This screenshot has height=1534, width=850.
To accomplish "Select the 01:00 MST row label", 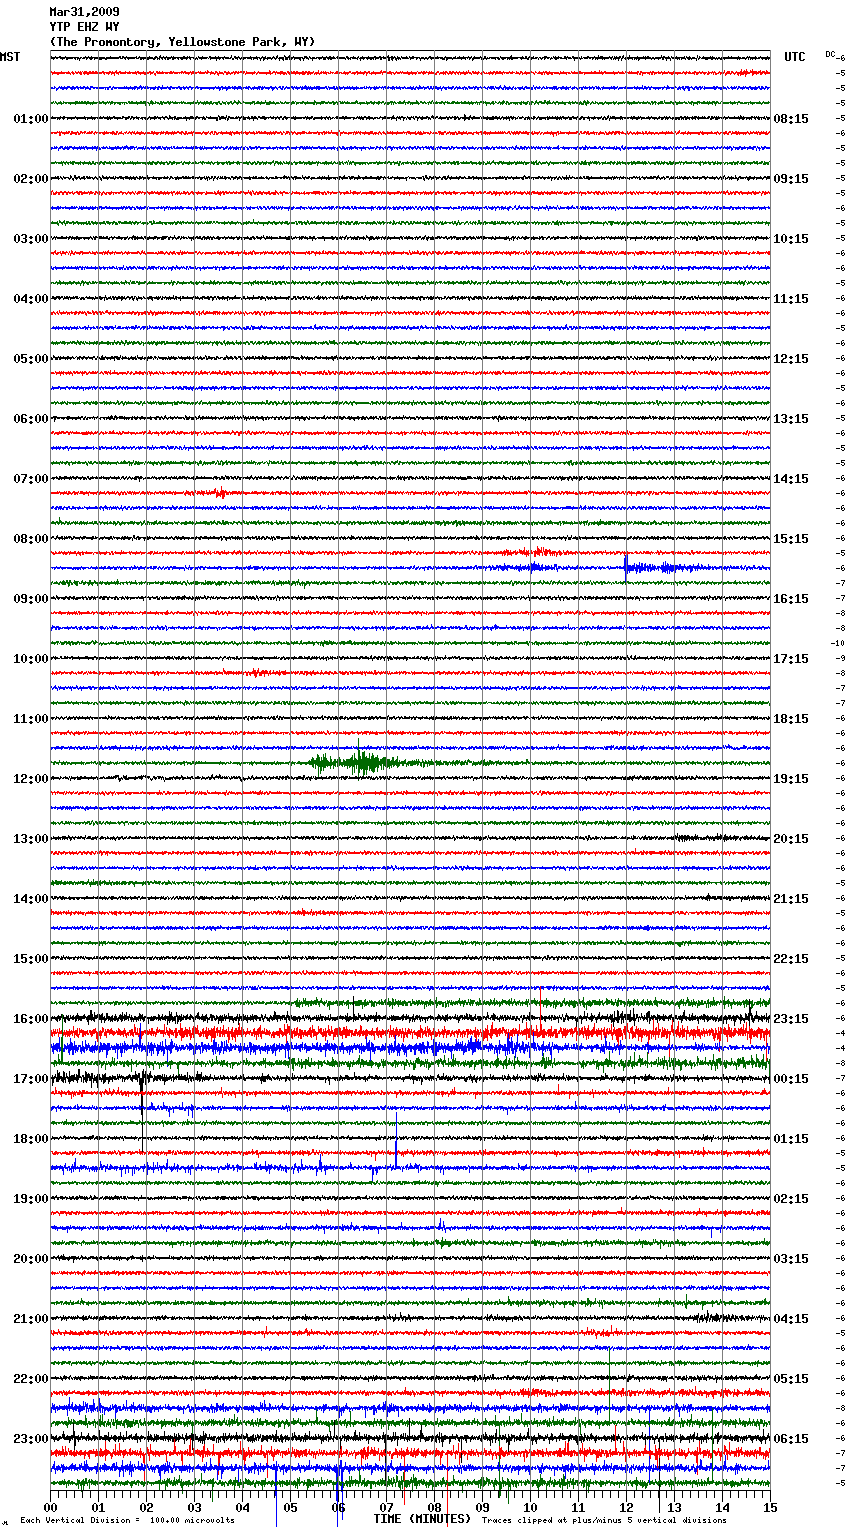I will [31, 119].
